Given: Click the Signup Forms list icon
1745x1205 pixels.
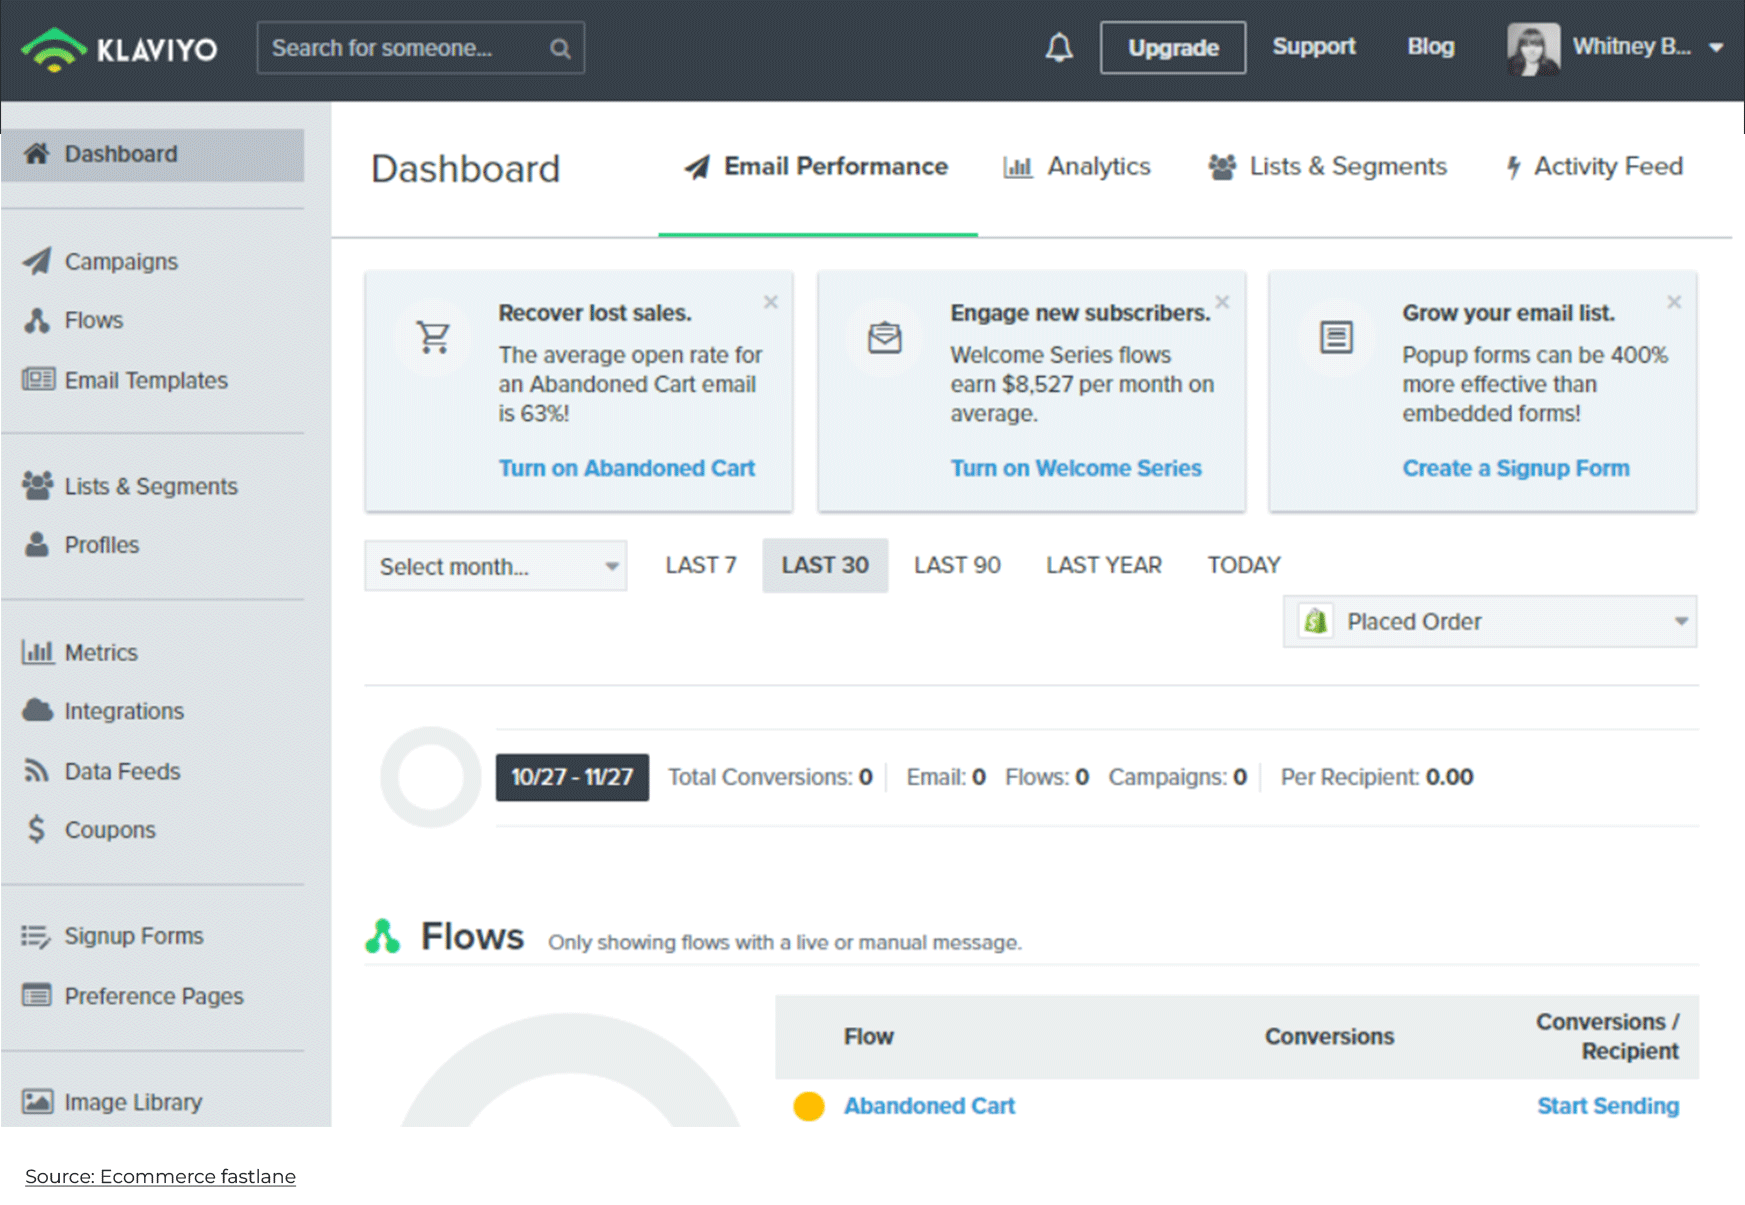Looking at the screenshot, I should pyautogui.click(x=36, y=935).
